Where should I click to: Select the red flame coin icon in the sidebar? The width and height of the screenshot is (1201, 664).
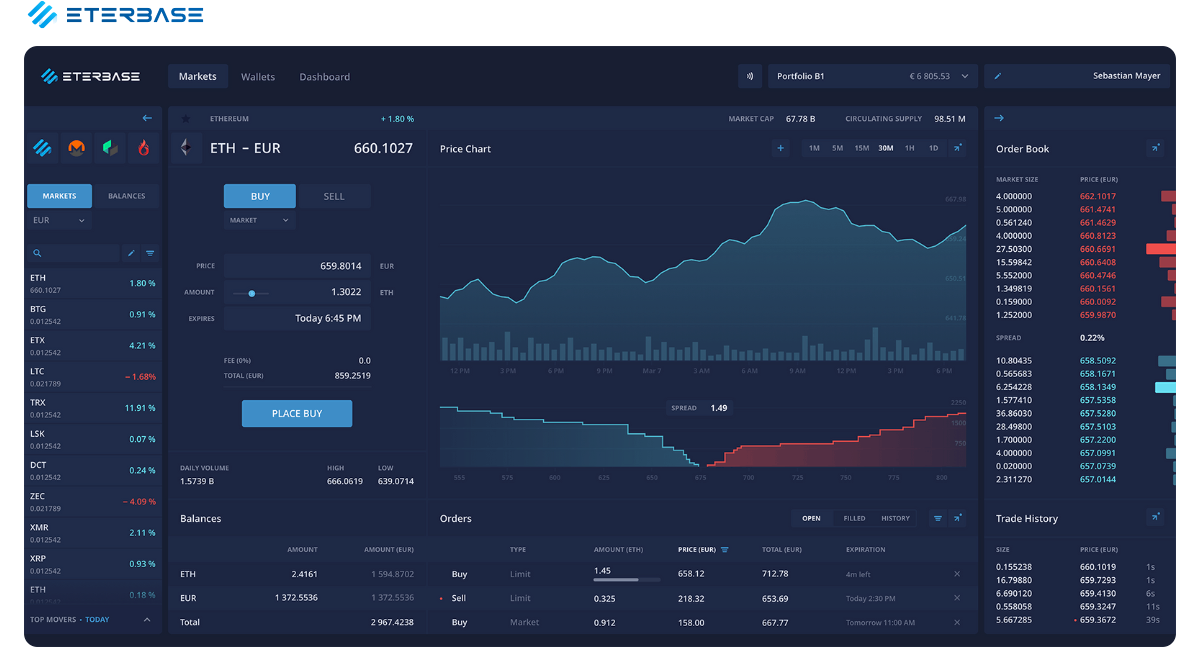tap(145, 148)
